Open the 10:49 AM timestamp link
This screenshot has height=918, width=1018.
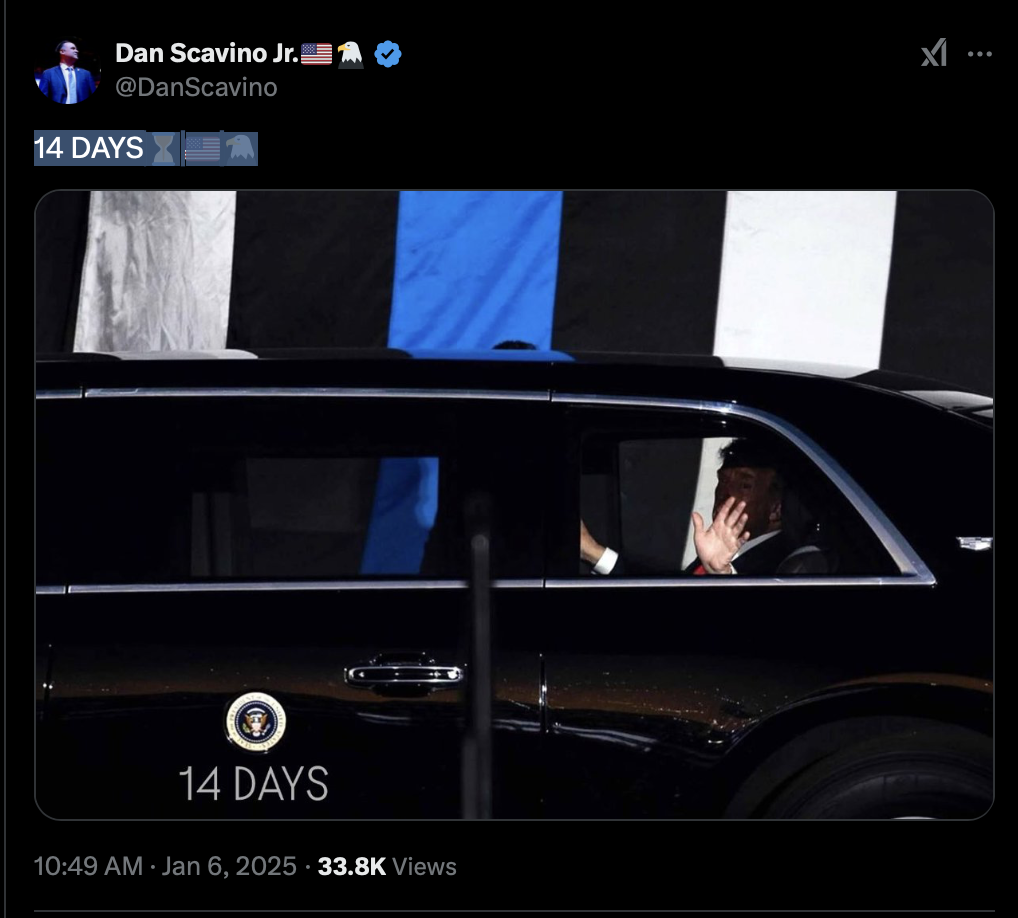click(88, 866)
